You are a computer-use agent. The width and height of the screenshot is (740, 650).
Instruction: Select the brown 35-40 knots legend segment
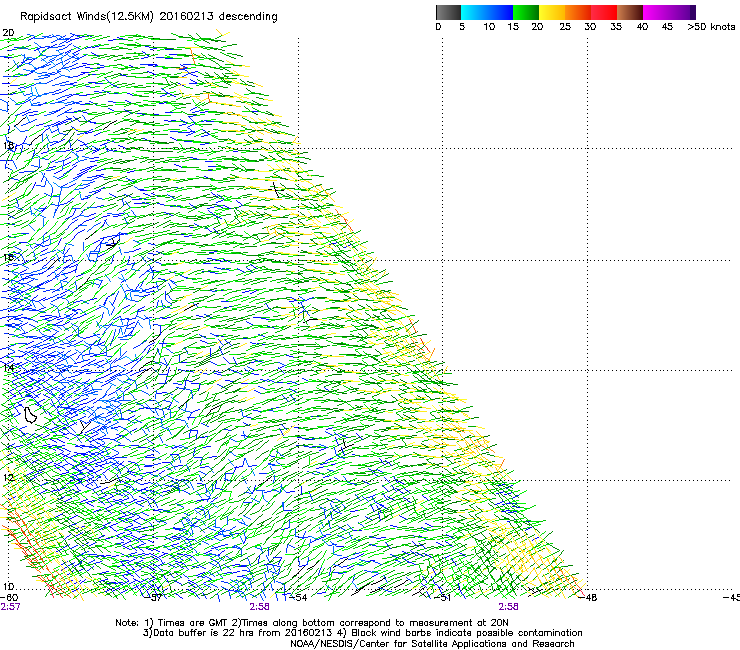pos(630,12)
